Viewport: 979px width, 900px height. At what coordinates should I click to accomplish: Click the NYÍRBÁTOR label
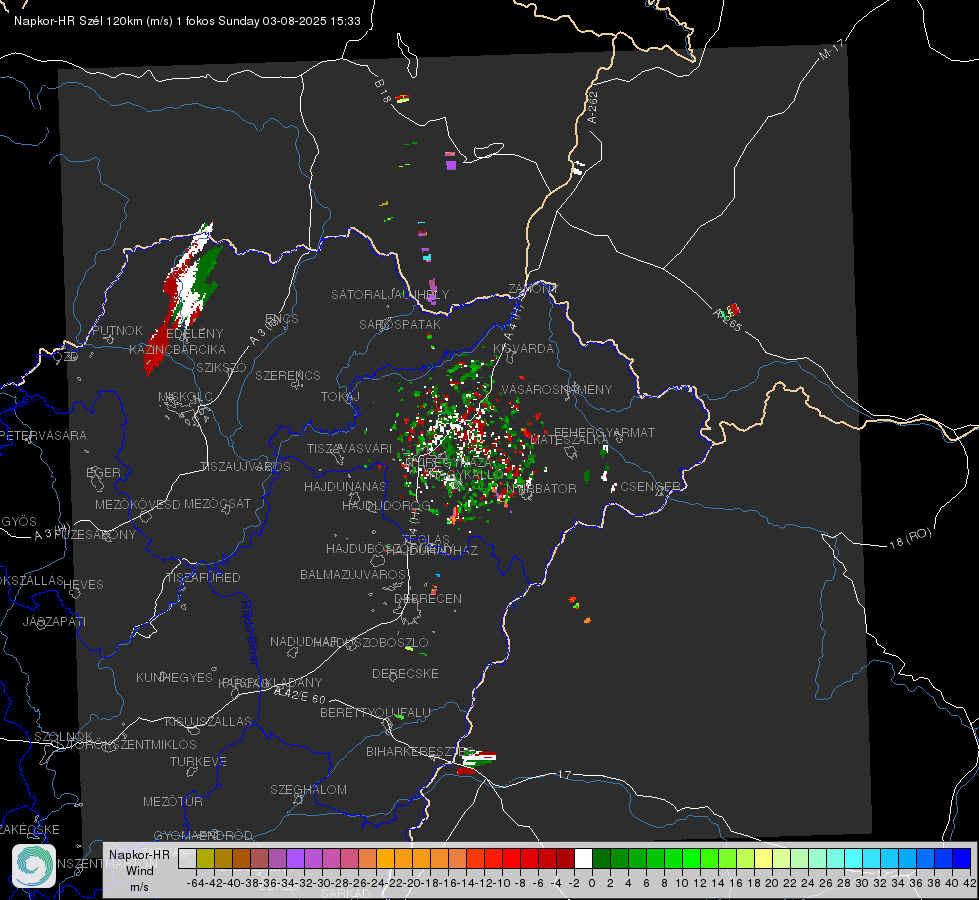pos(541,488)
